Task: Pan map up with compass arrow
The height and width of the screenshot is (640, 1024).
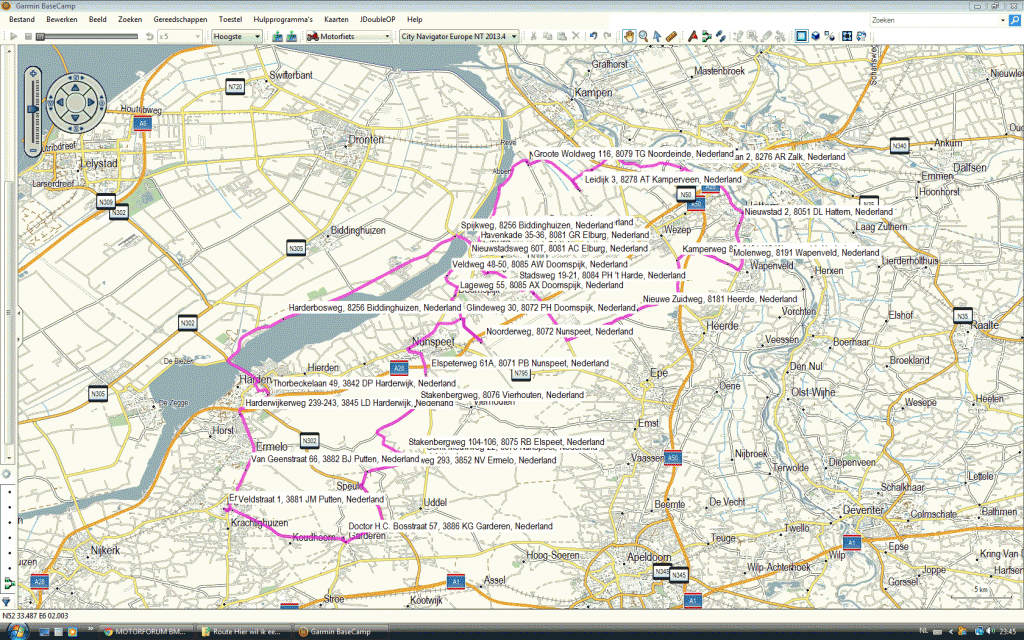Action: click(x=75, y=87)
